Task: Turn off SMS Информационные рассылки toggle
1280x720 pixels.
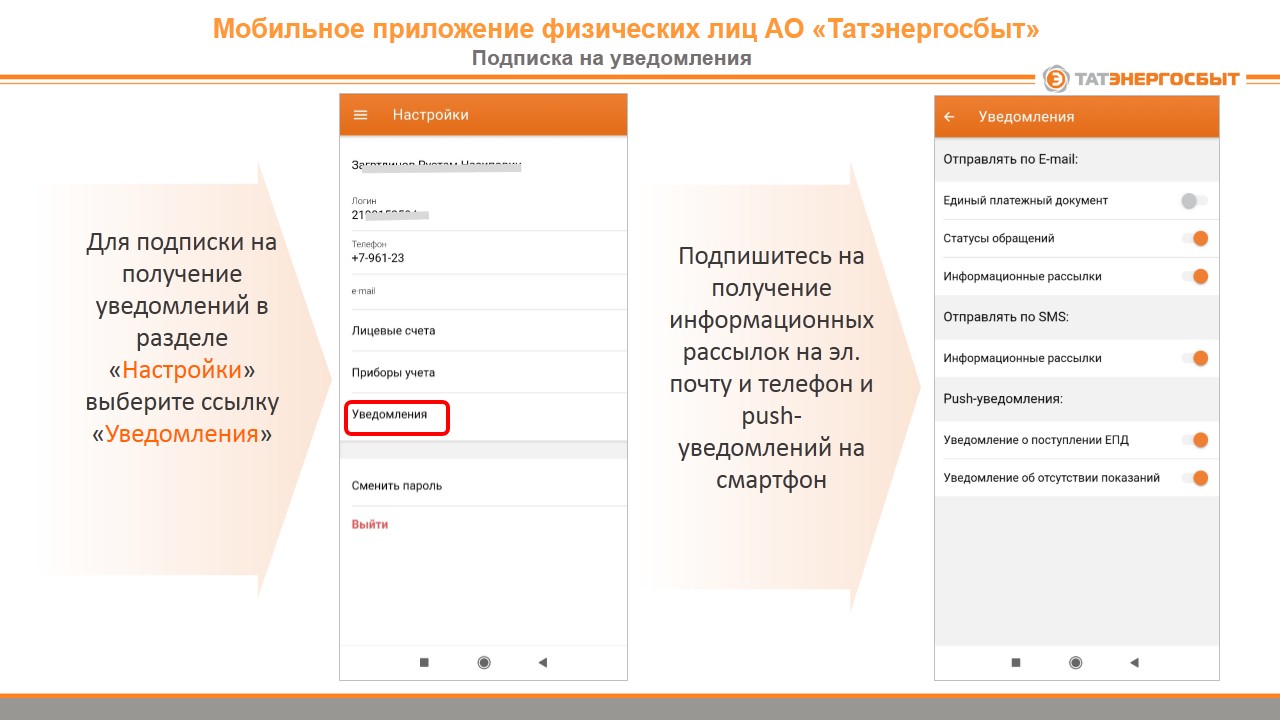Action: 1195,358
